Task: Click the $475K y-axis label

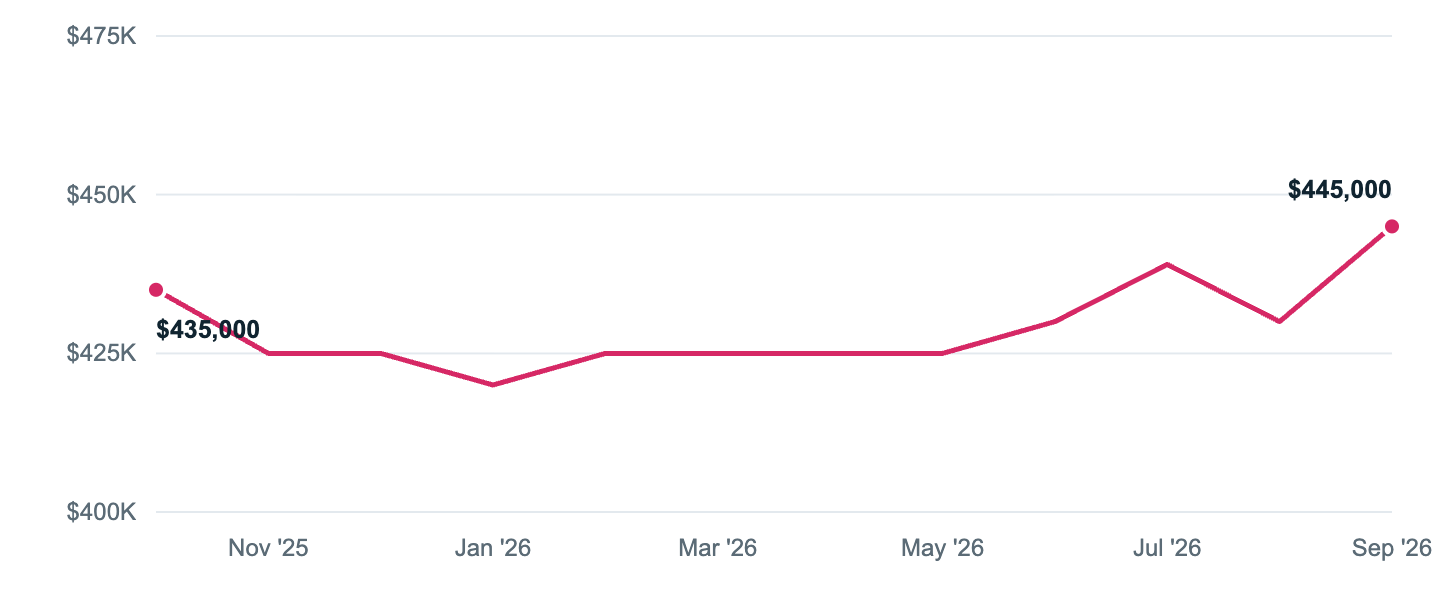Action: pyautogui.click(x=101, y=36)
